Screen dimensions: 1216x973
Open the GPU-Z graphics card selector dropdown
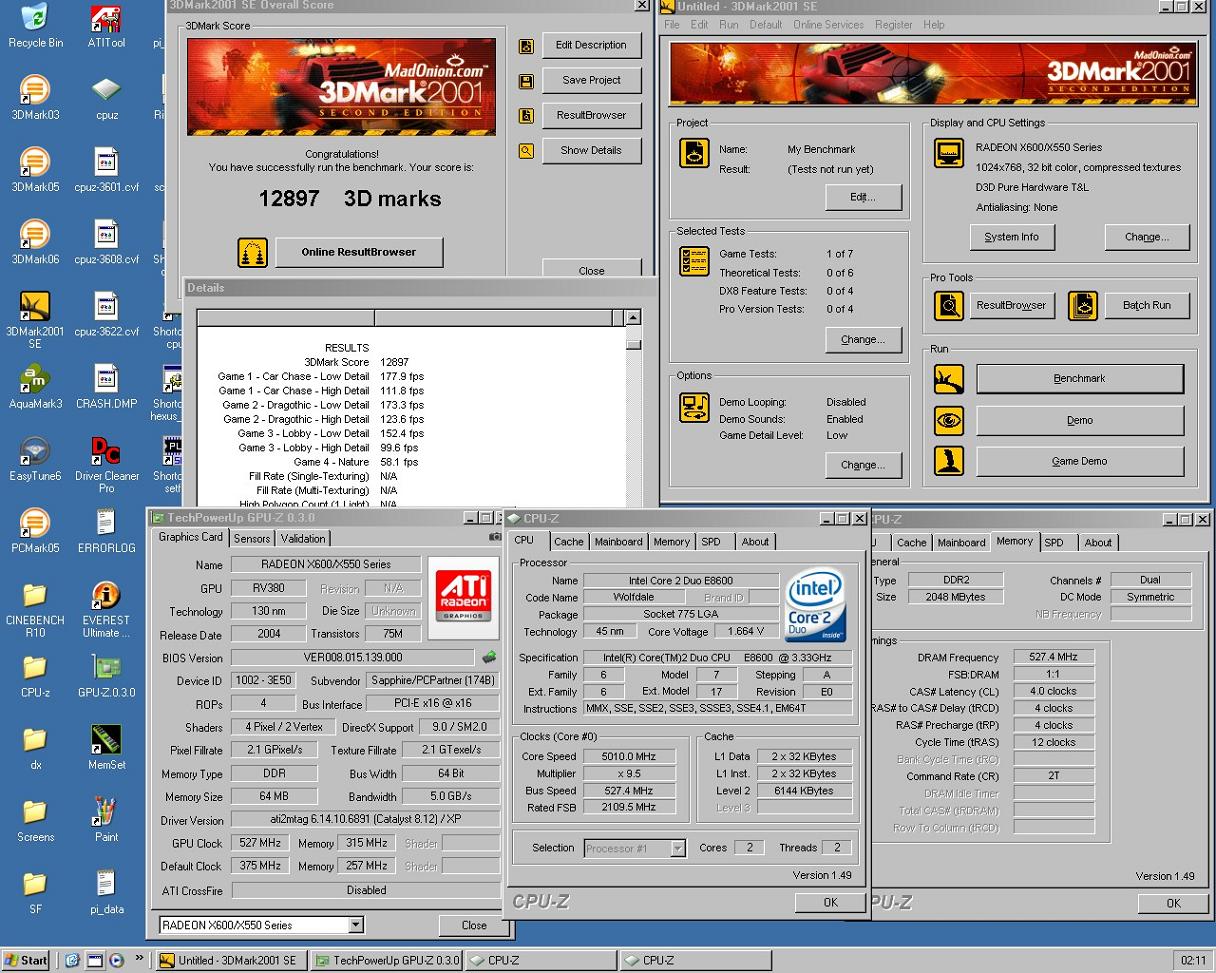pyautogui.click(x=356, y=925)
